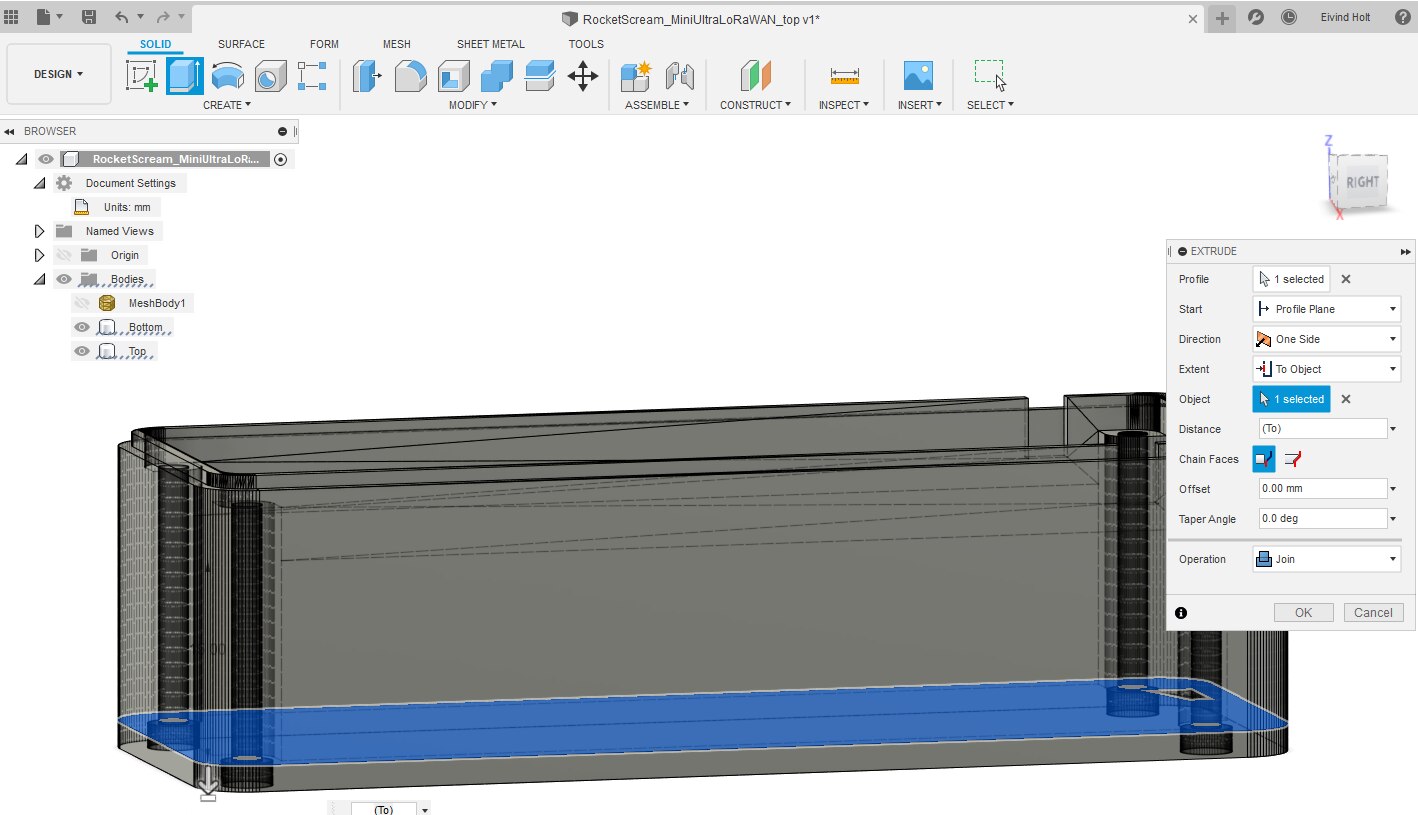The width and height of the screenshot is (1418, 815).
Task: Choose the Fillet tool in Modify
Action: click(x=410, y=77)
